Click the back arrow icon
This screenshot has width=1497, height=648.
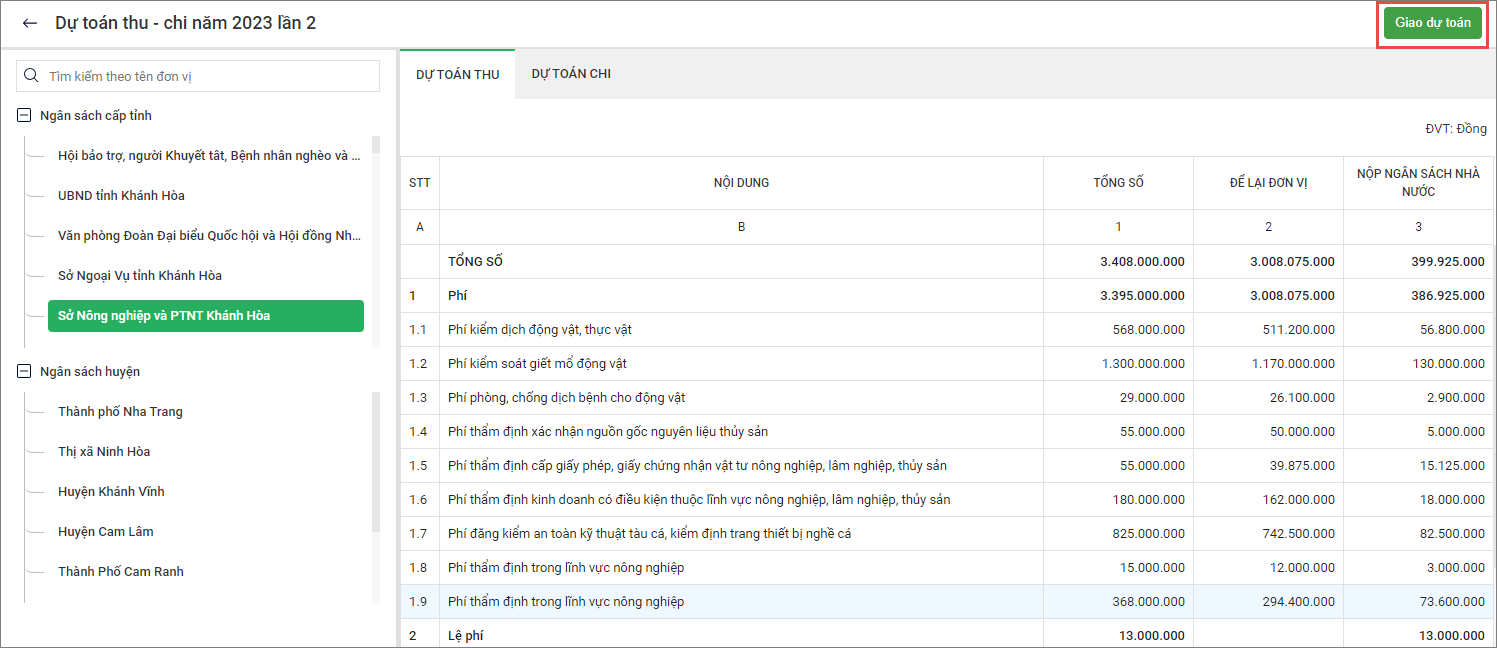[x=30, y=23]
